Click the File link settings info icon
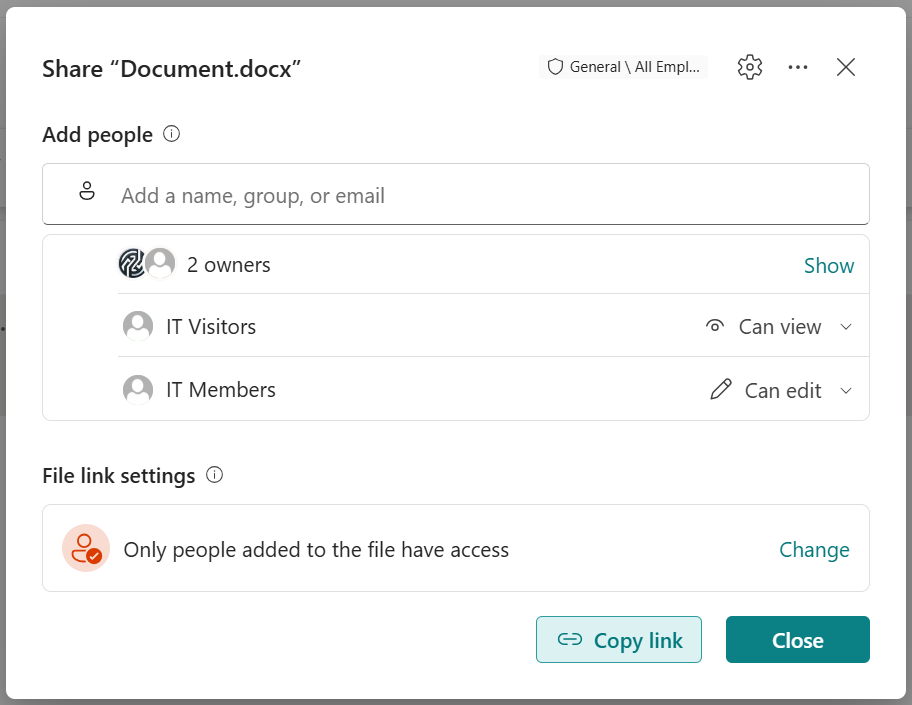The height and width of the screenshot is (705, 912). (215, 475)
